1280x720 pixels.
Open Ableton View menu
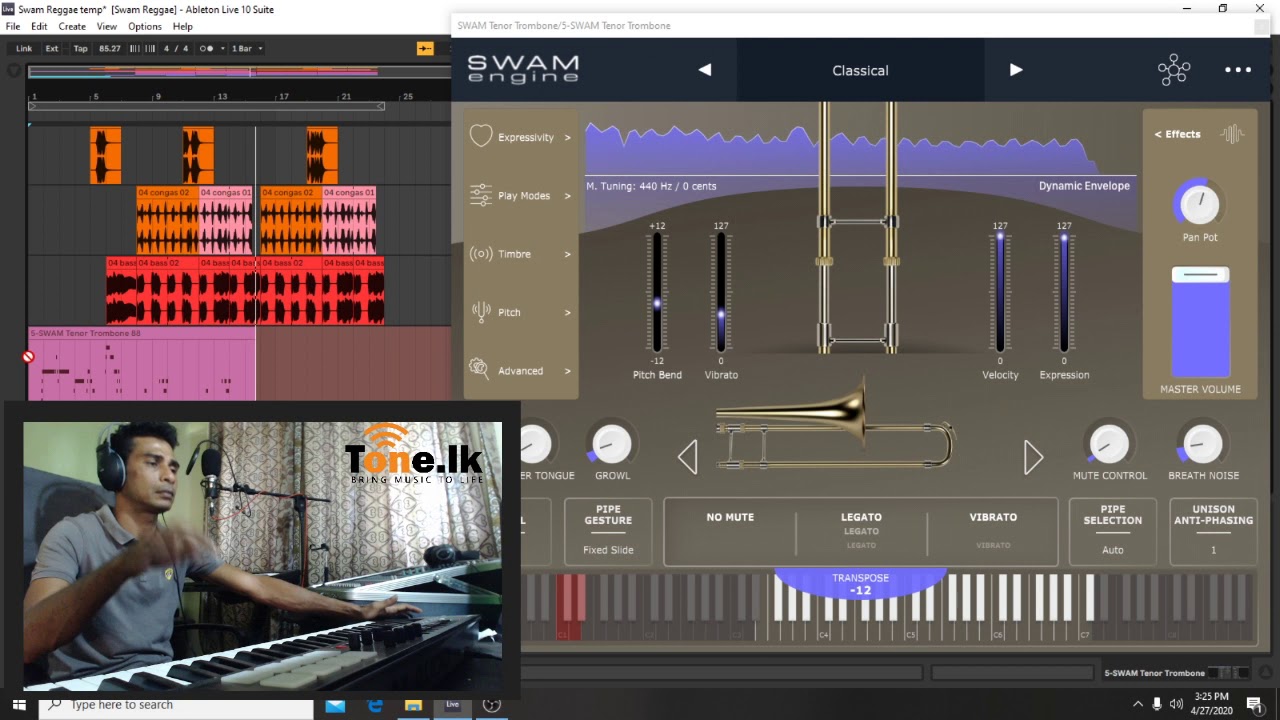pyautogui.click(x=107, y=26)
